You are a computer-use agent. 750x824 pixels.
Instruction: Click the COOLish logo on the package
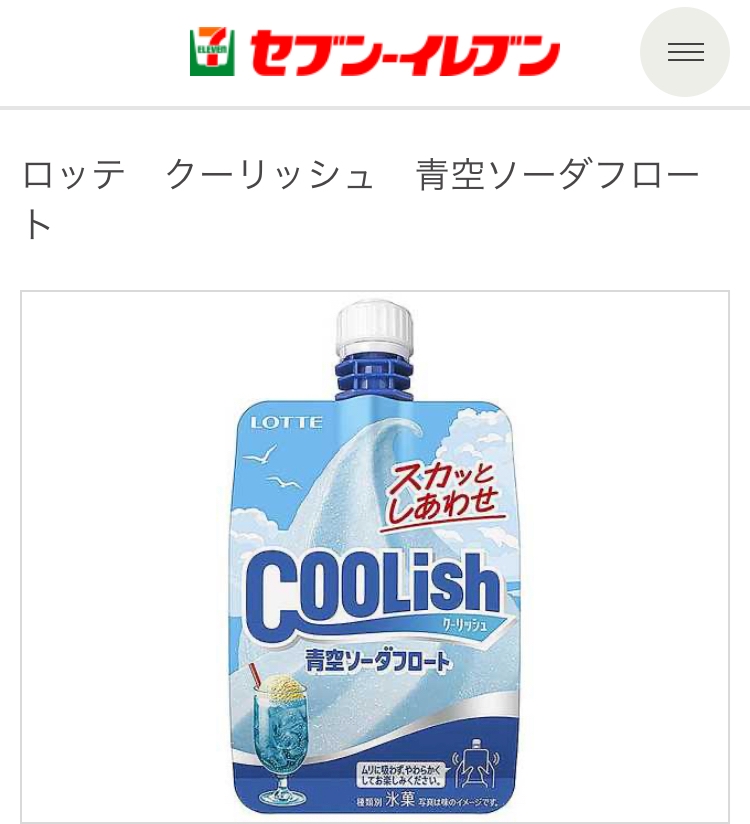(372, 591)
